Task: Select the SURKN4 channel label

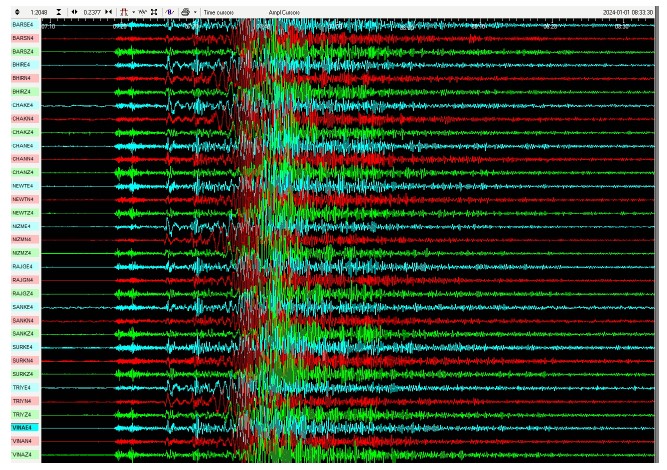Action: (x=22, y=360)
